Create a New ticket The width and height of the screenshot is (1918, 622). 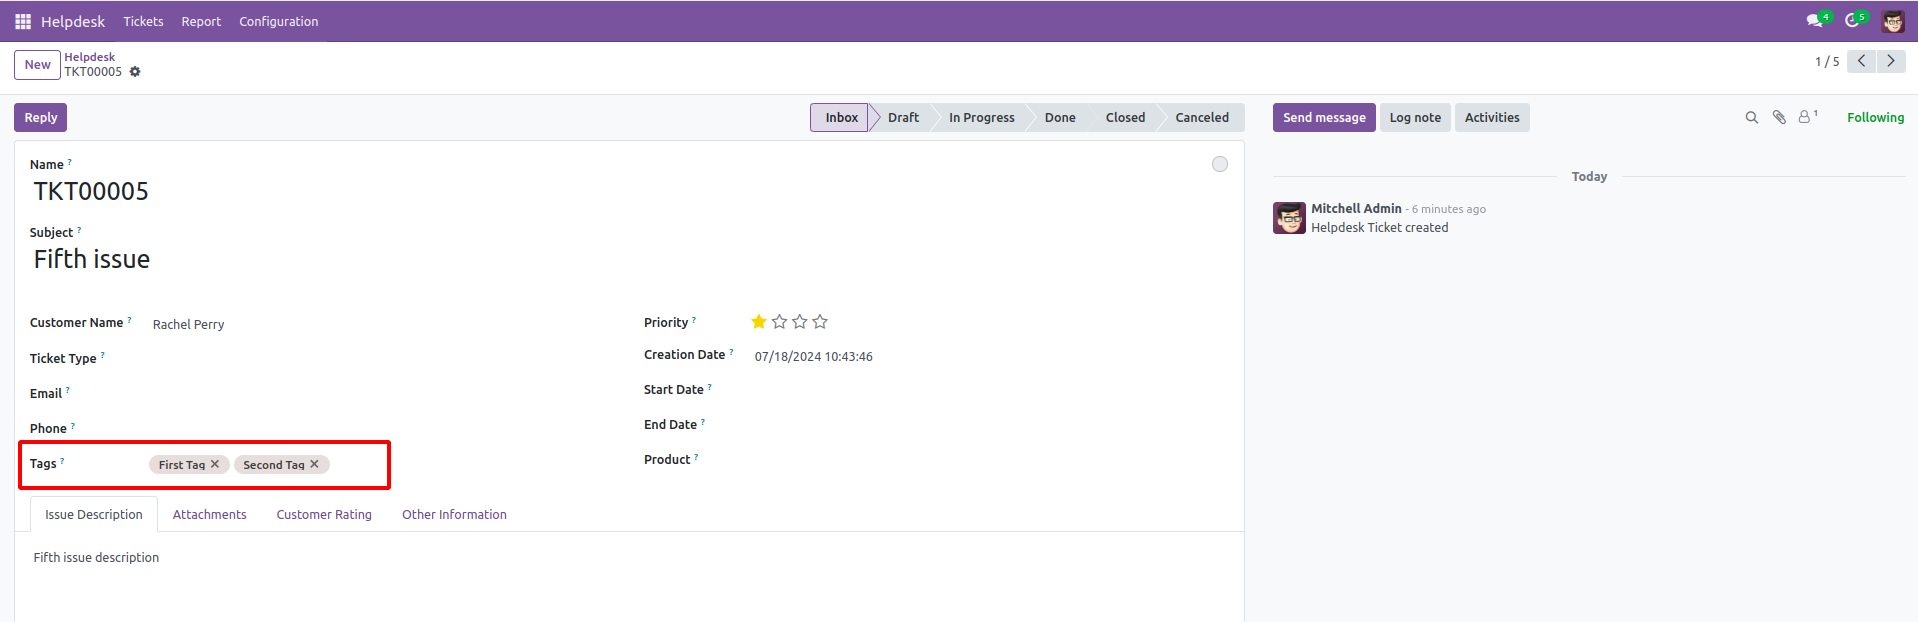(x=37, y=65)
